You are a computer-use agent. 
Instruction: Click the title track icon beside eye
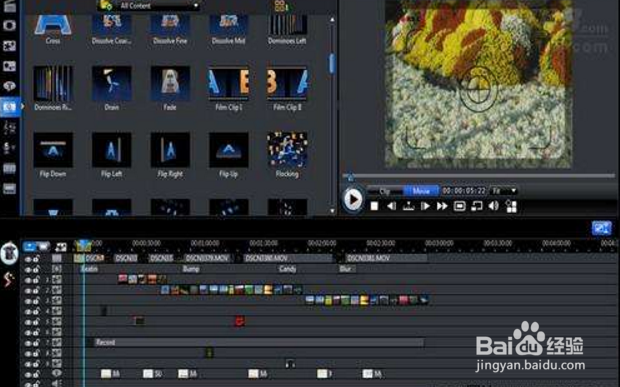tap(57, 374)
